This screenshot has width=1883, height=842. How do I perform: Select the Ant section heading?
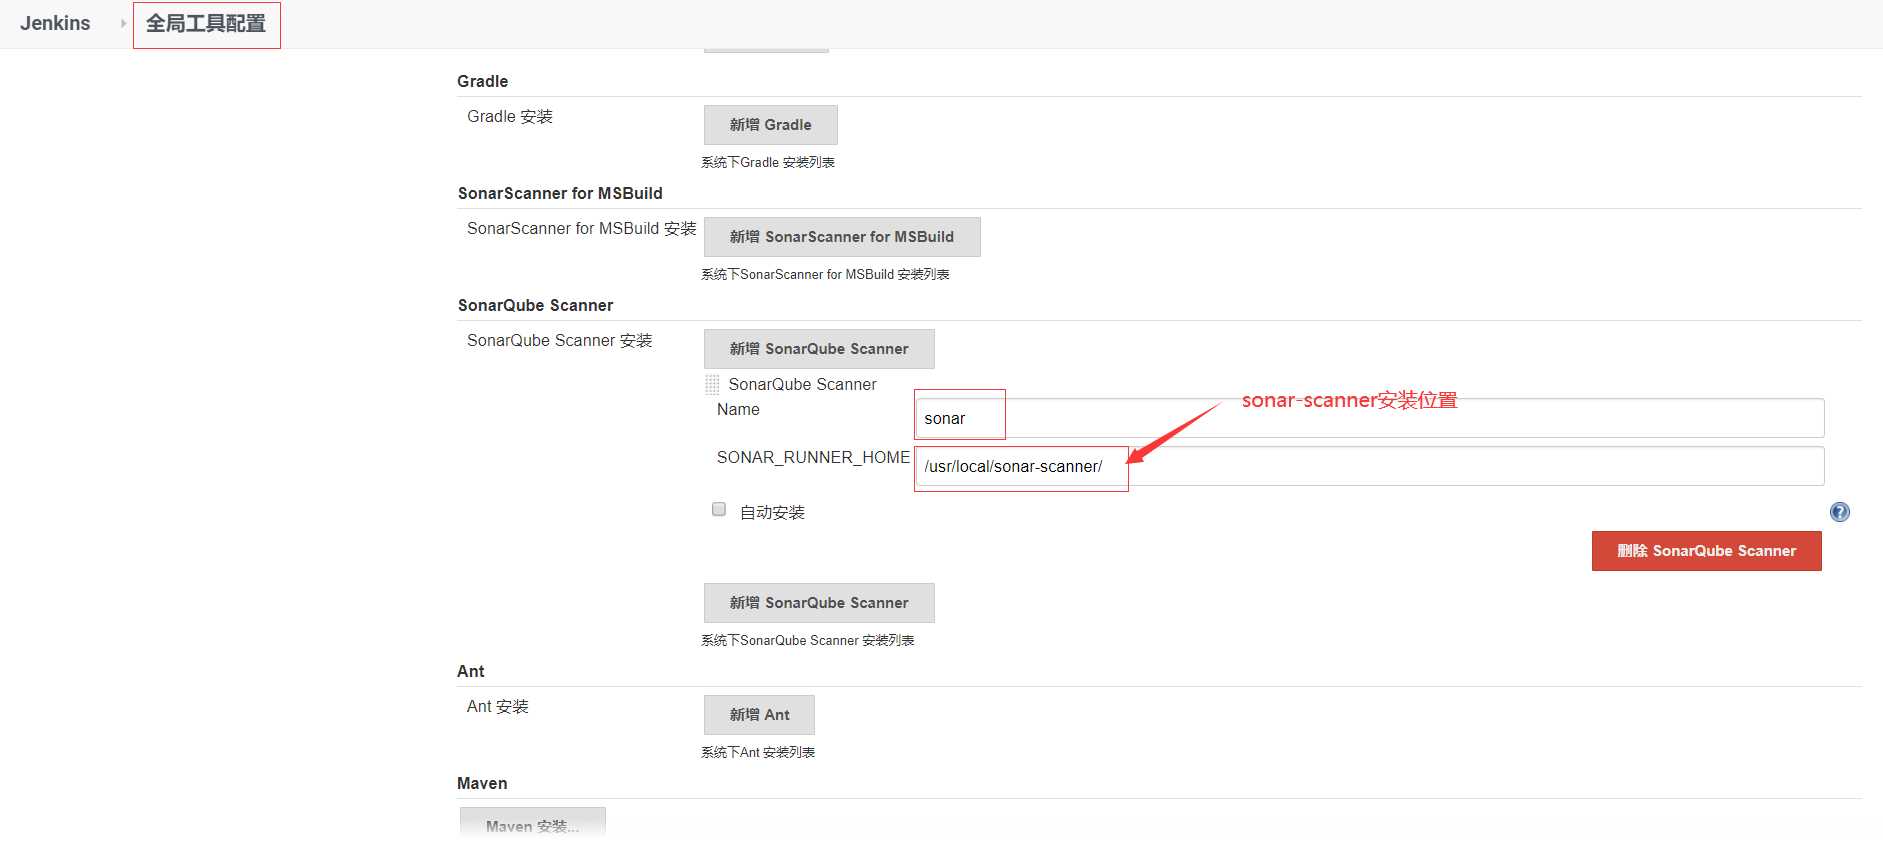pyautogui.click(x=470, y=671)
